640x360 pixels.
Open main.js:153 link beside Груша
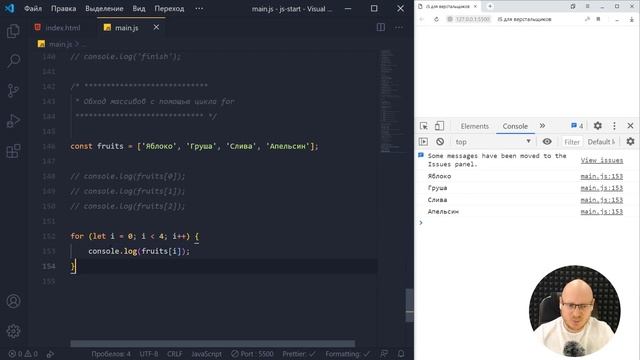click(602, 188)
